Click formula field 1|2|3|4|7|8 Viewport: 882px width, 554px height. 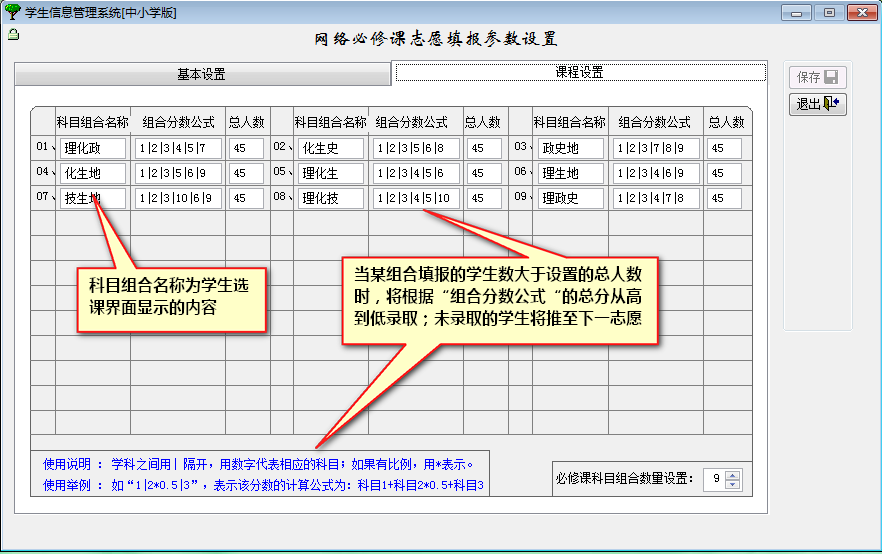pyautogui.click(x=656, y=198)
